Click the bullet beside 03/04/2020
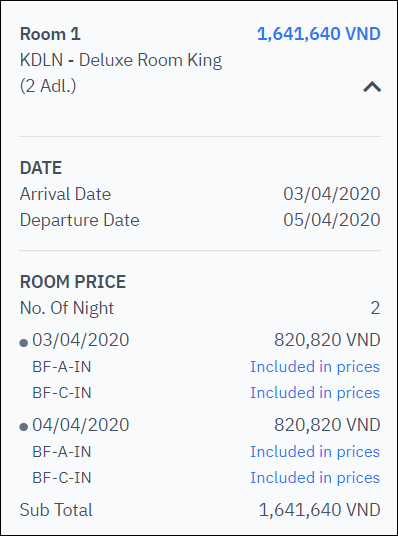Viewport: 398px width, 536px height. (24, 343)
